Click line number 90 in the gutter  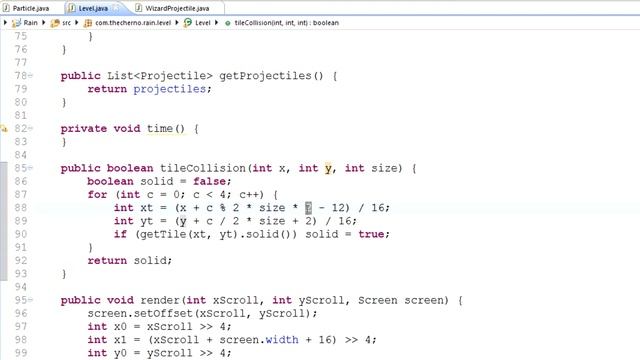[x=21, y=234]
